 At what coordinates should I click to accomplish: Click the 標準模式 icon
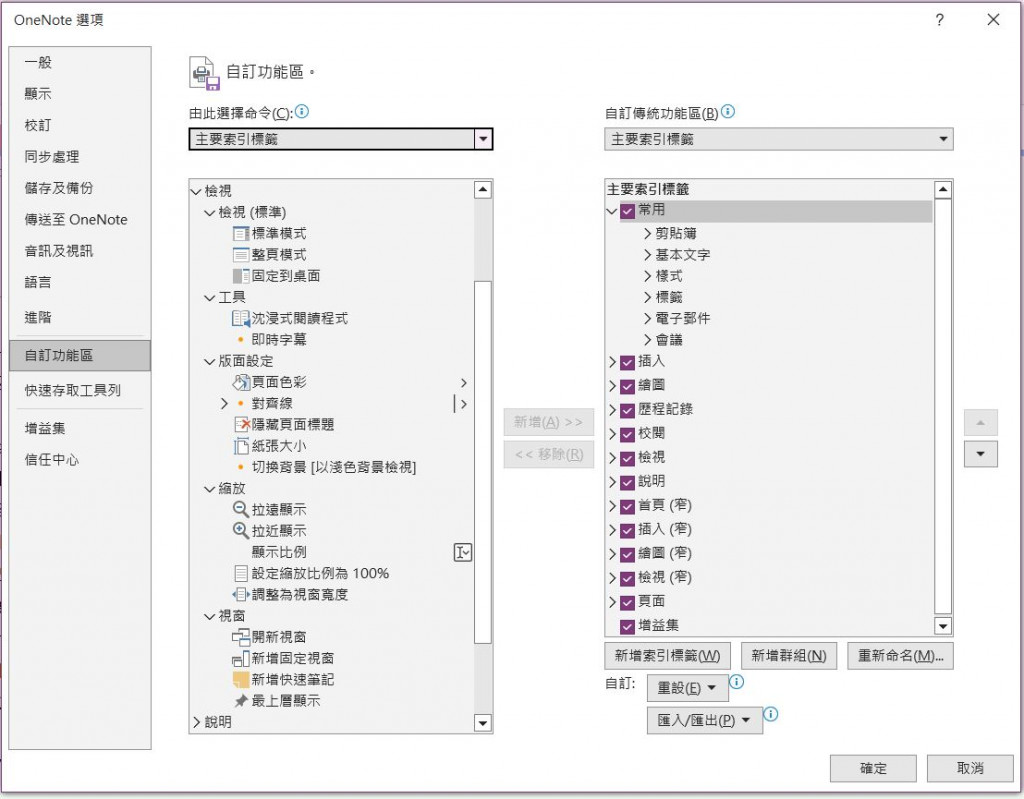[x=241, y=234]
